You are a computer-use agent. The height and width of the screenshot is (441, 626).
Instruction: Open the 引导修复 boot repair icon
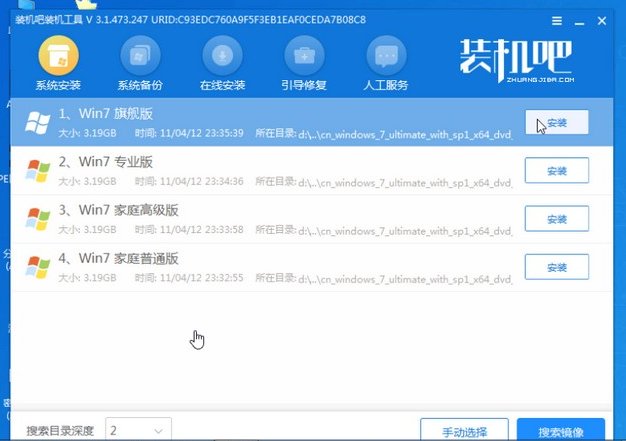[304, 55]
